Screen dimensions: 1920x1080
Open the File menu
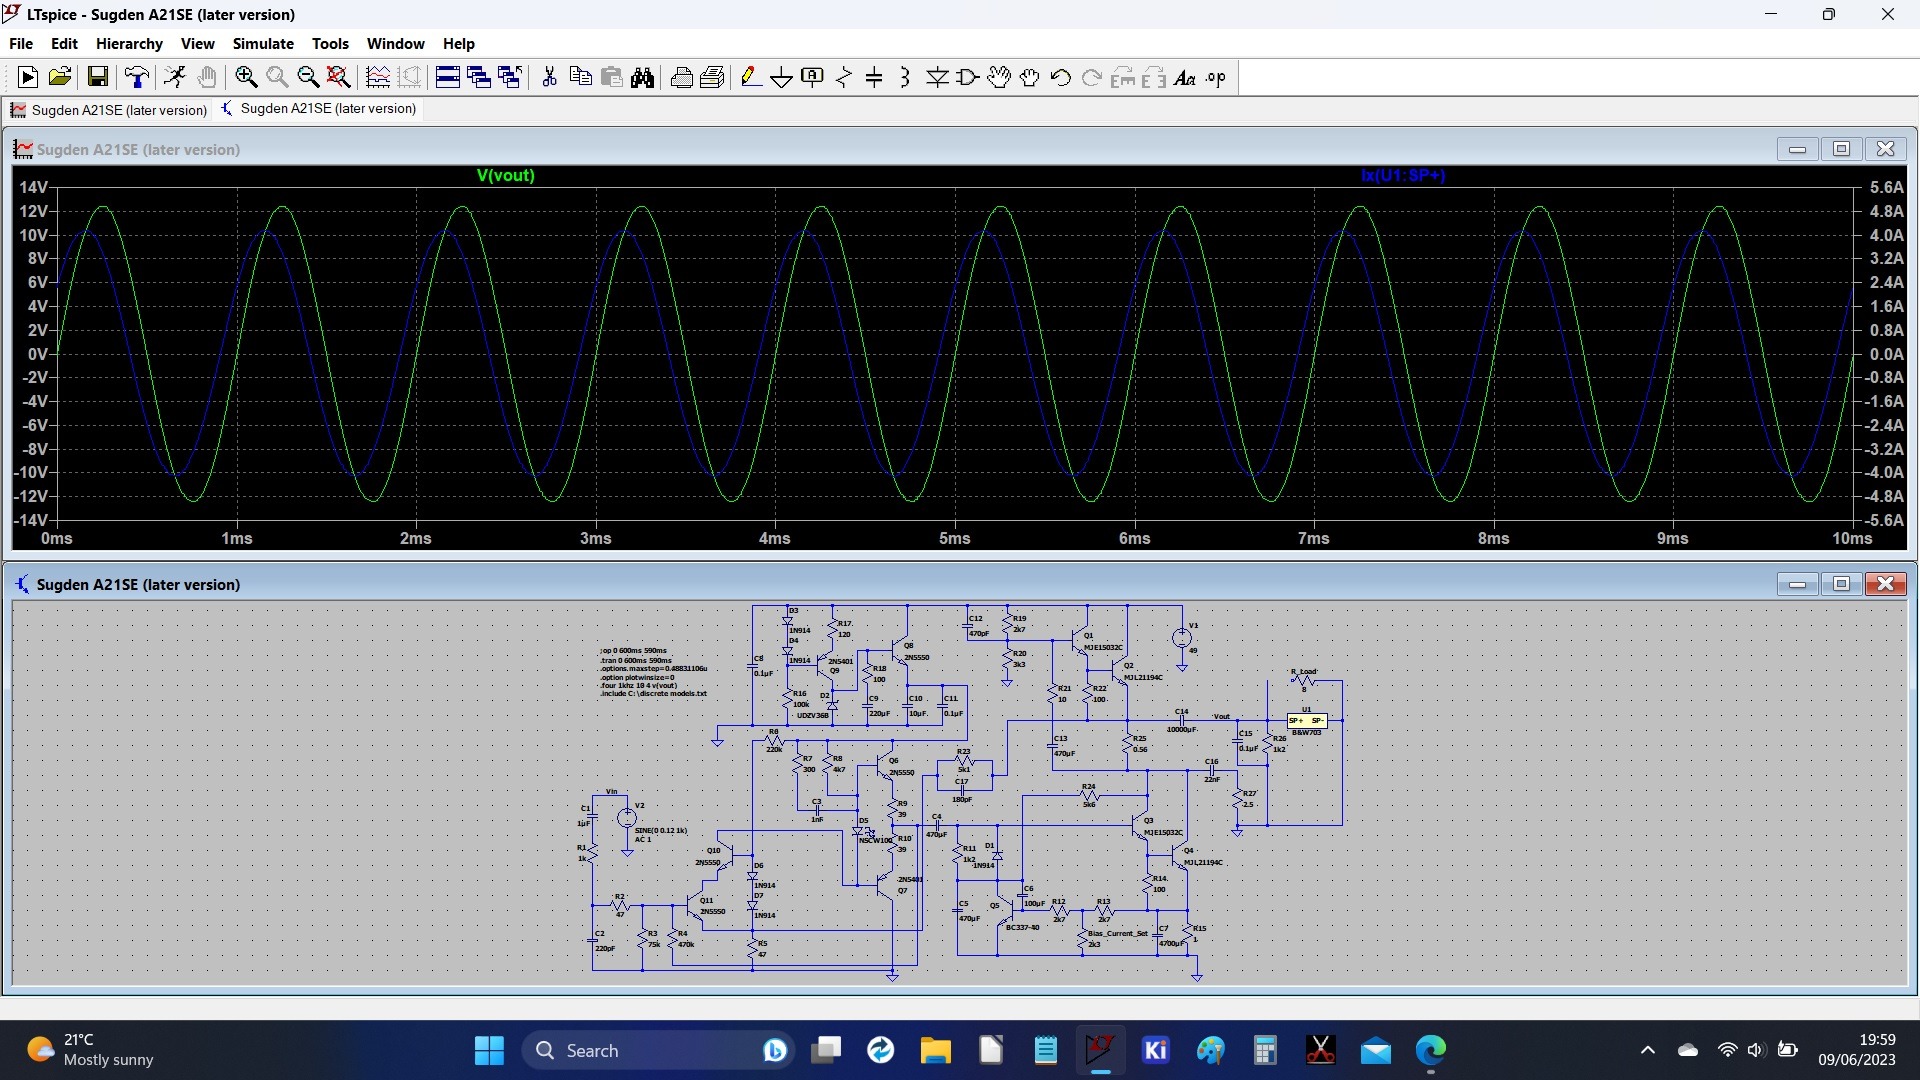point(21,43)
